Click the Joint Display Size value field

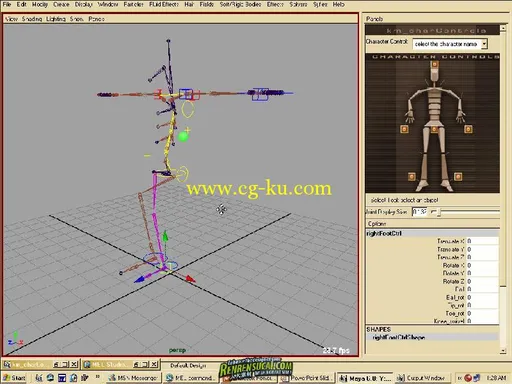[419, 212]
